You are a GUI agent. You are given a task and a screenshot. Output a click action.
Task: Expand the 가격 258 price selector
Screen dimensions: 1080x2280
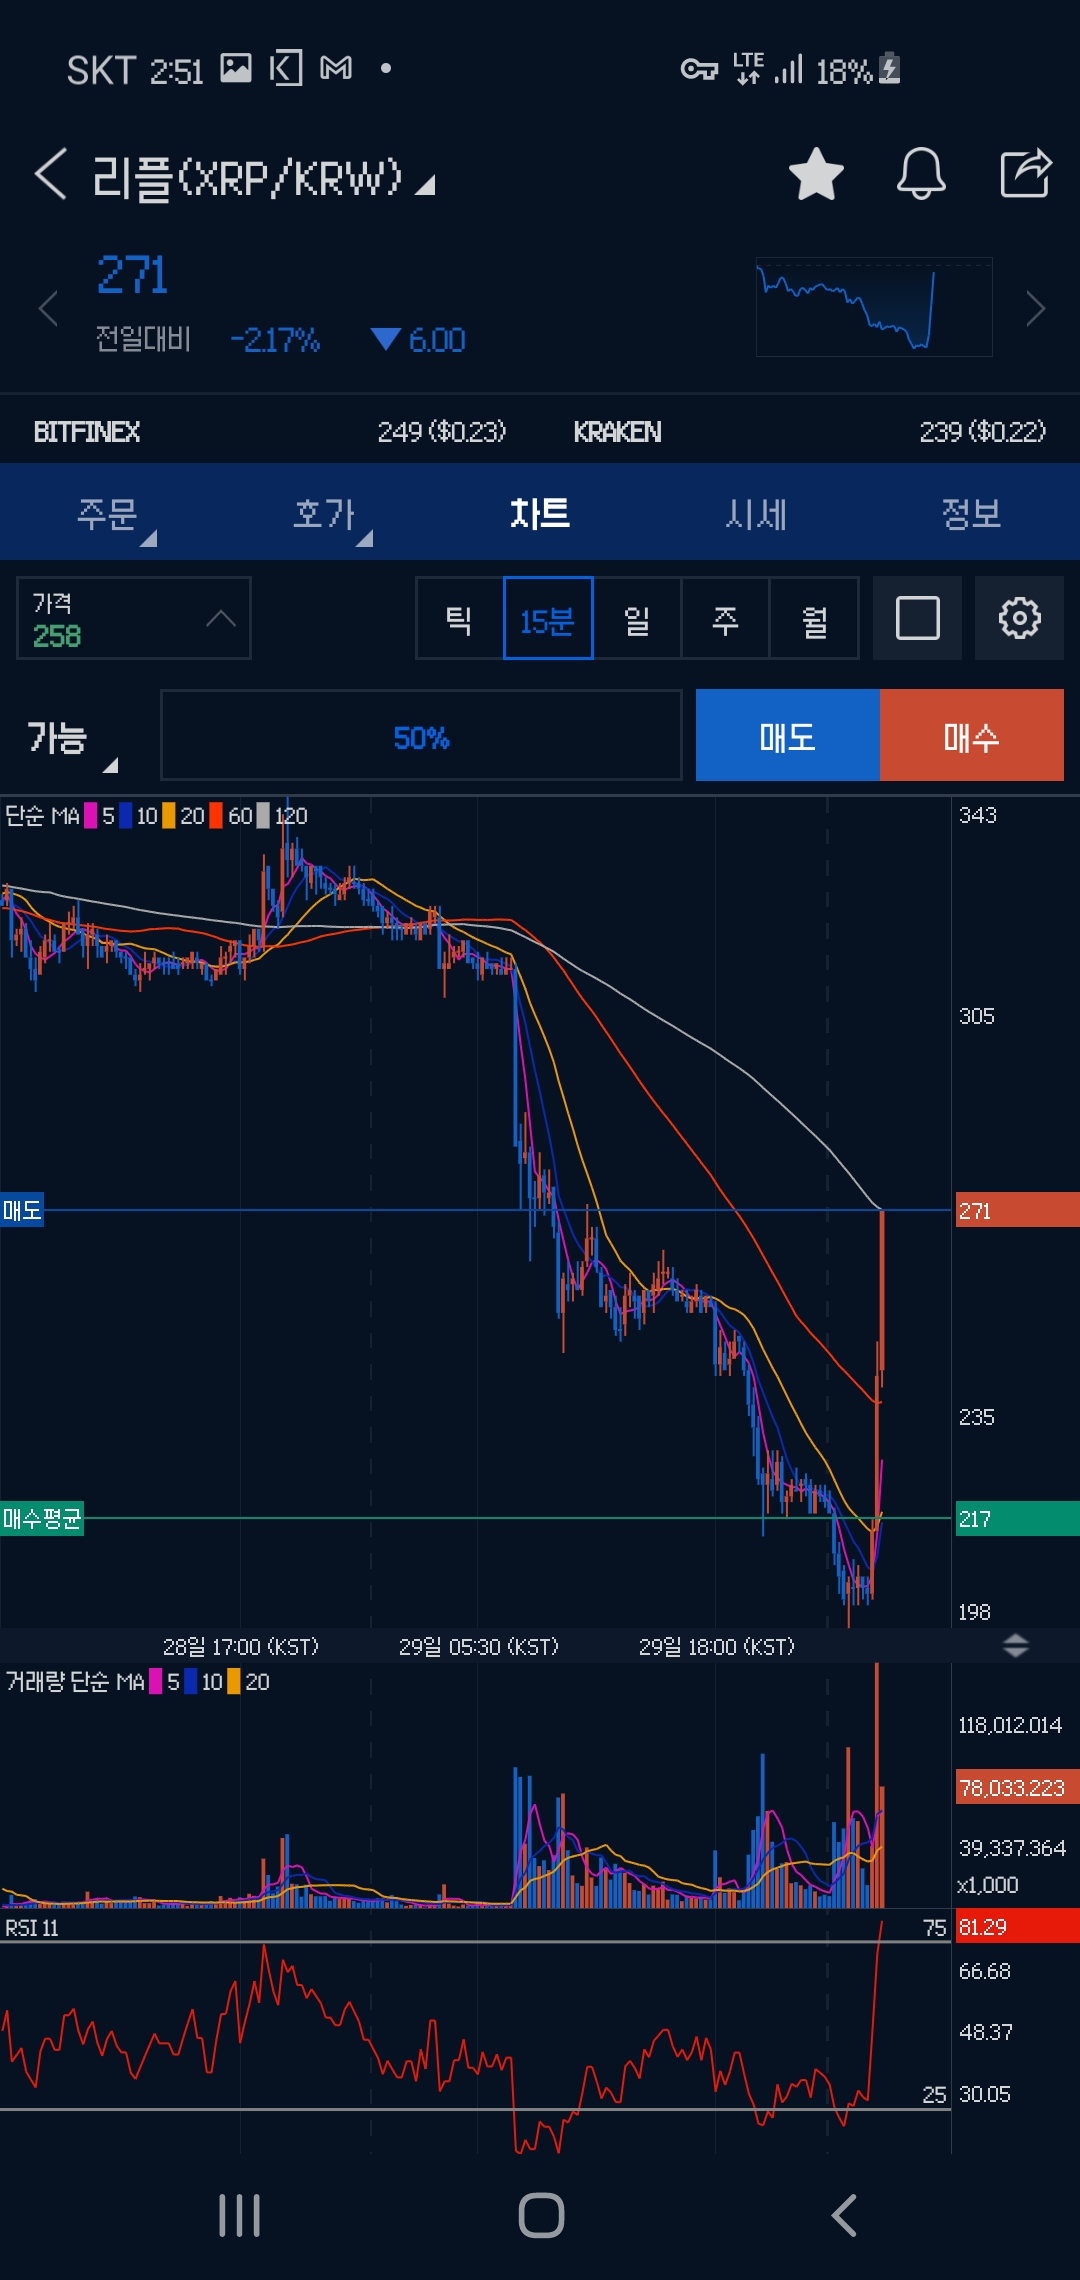tap(133, 619)
